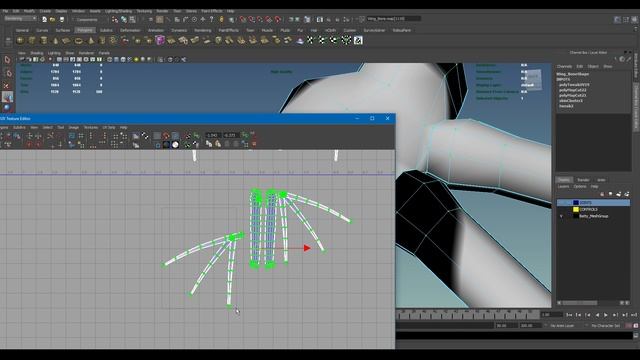
Task: Toggle the checkered tile display in UV editor
Action: (x=145, y=136)
